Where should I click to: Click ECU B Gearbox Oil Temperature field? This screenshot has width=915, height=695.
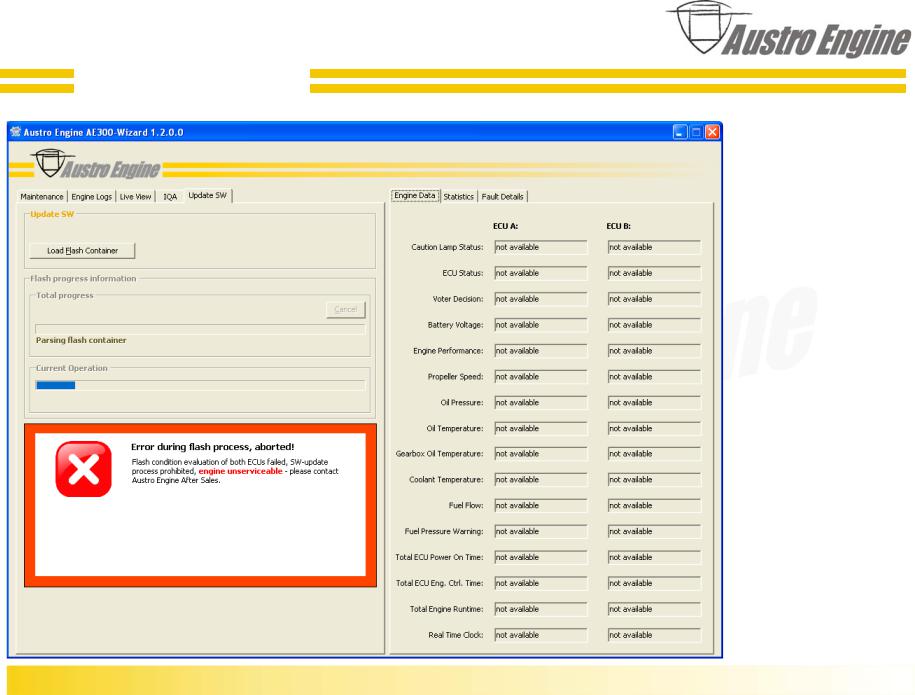pos(654,454)
